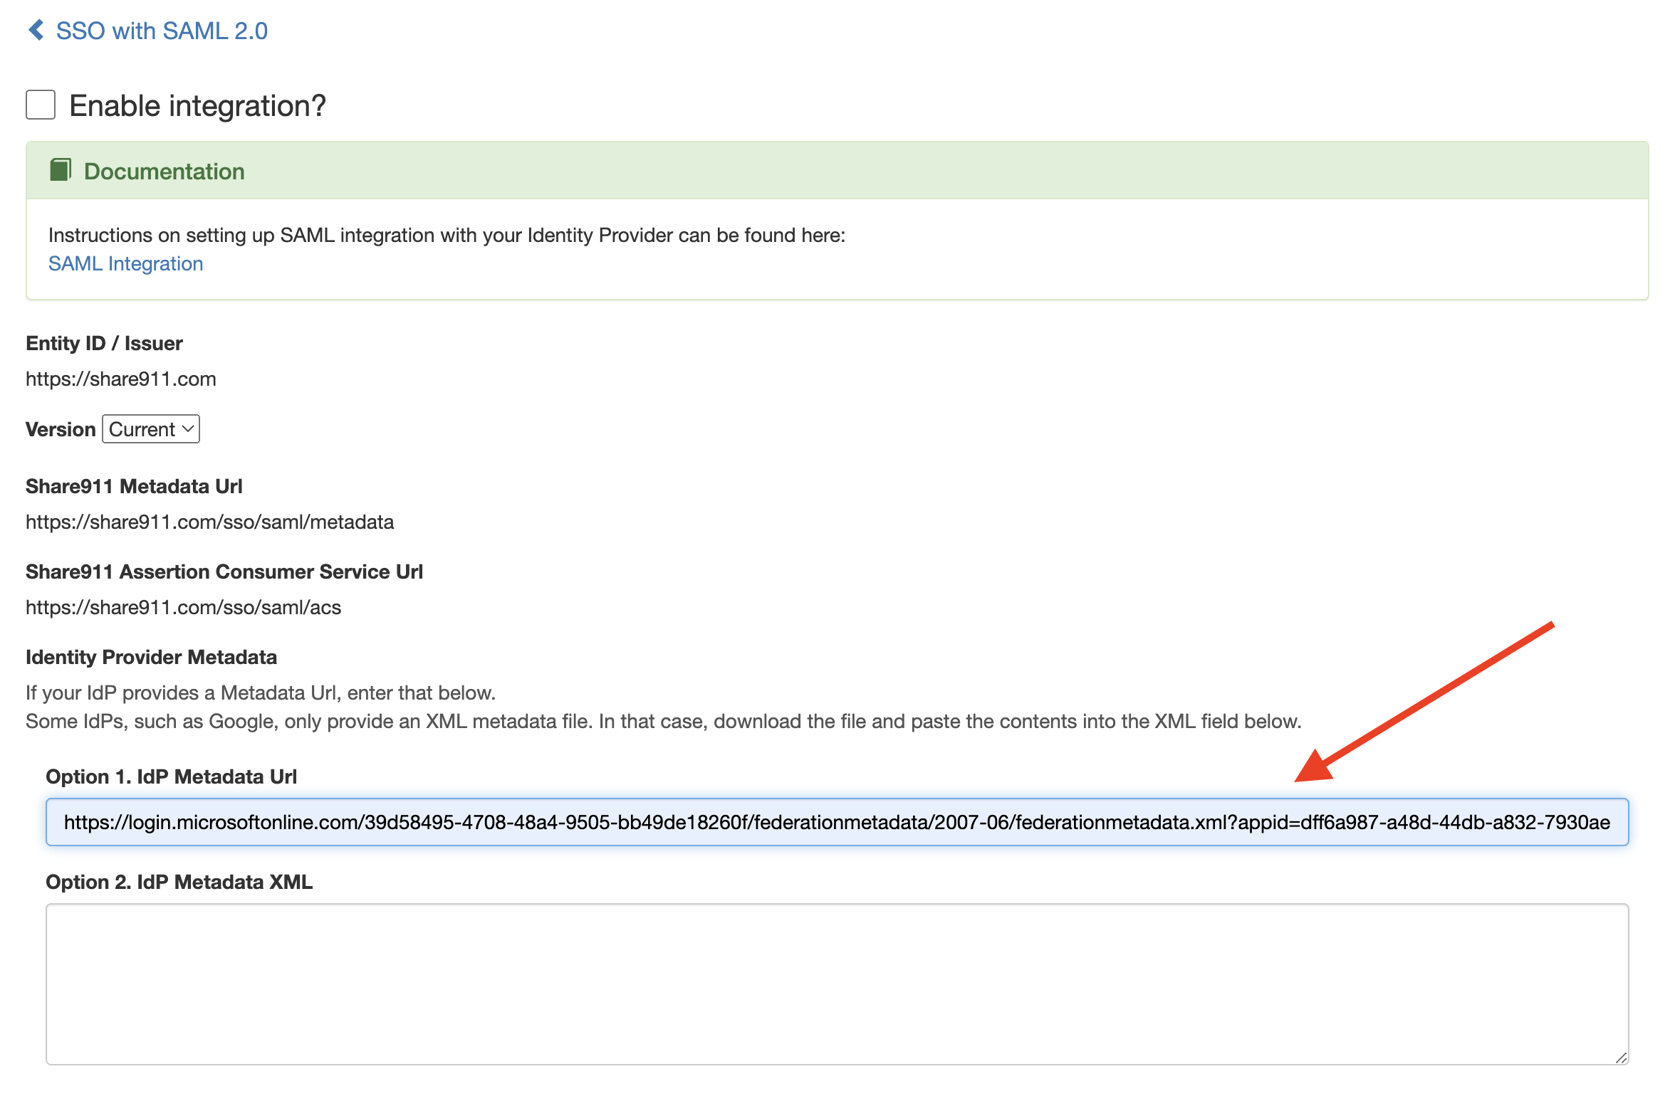1675x1106 pixels.
Task: Click the Entity ID / Issuer label
Action: pos(104,343)
